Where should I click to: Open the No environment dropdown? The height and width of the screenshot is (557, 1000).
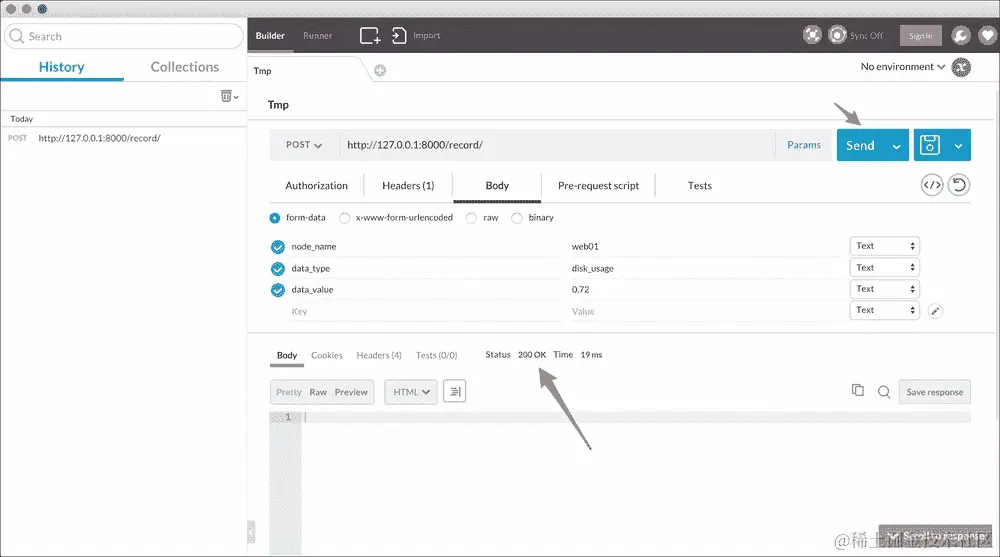coord(902,66)
